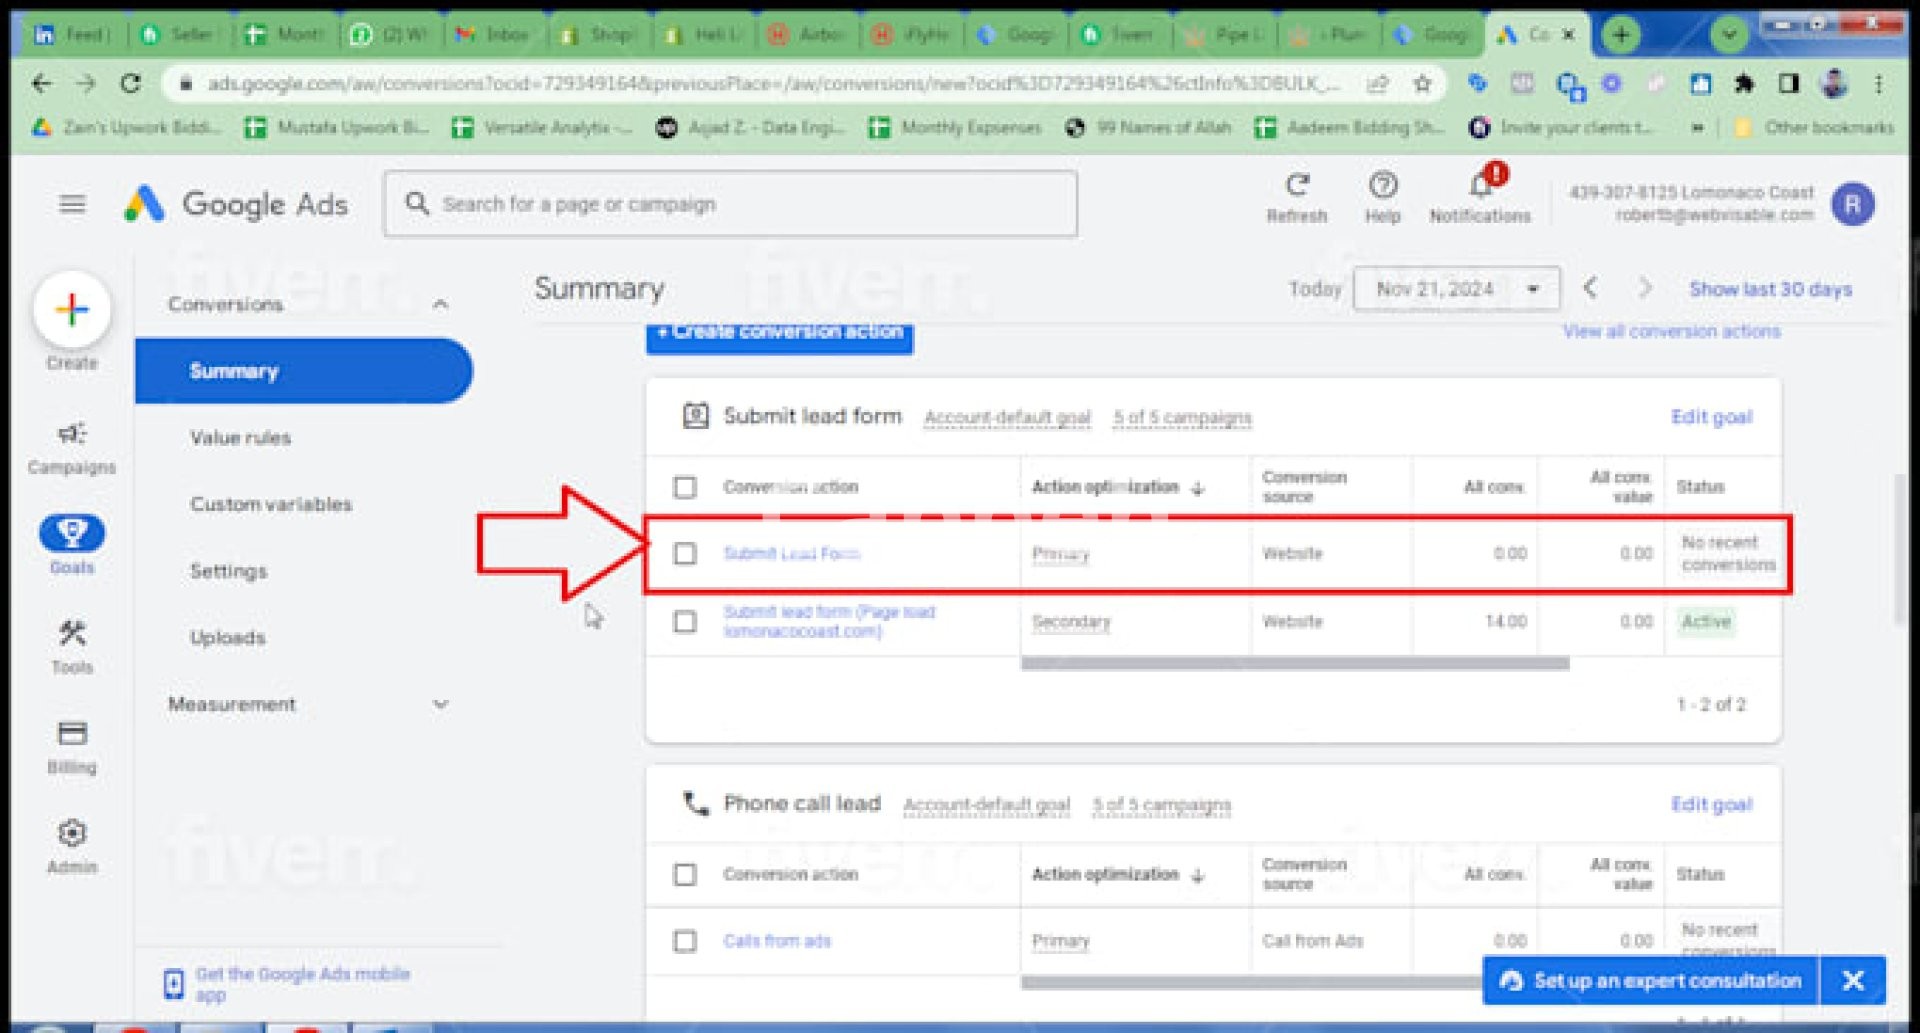Image resolution: width=1920 pixels, height=1033 pixels.
Task: Check the Submit Lead Form row checkbox
Action: point(685,554)
